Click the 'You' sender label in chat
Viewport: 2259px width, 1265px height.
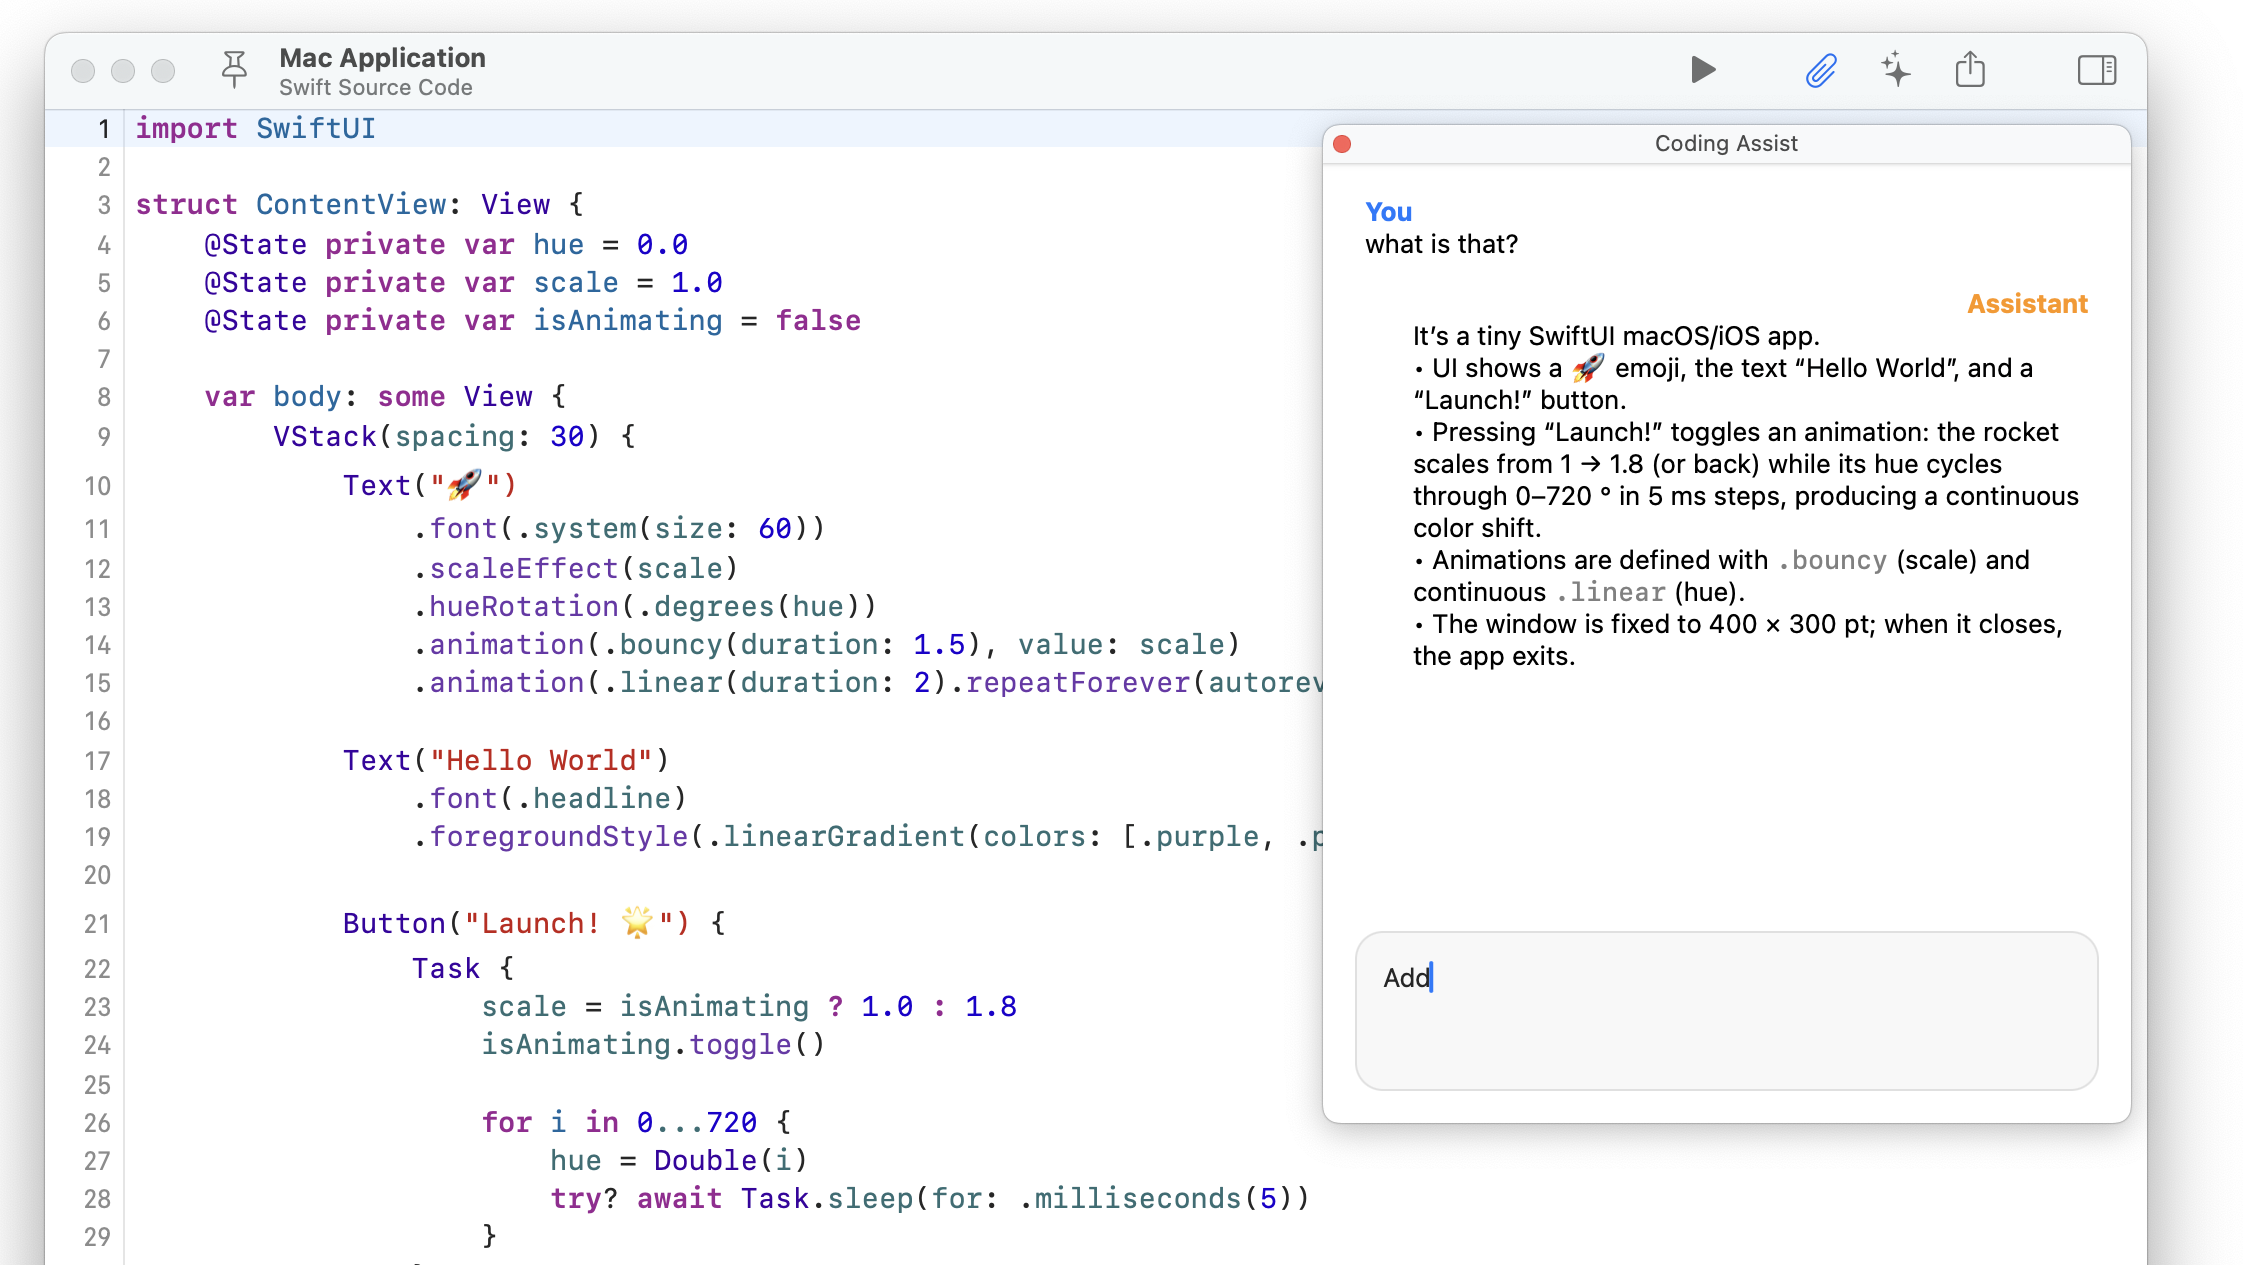pyautogui.click(x=1387, y=211)
